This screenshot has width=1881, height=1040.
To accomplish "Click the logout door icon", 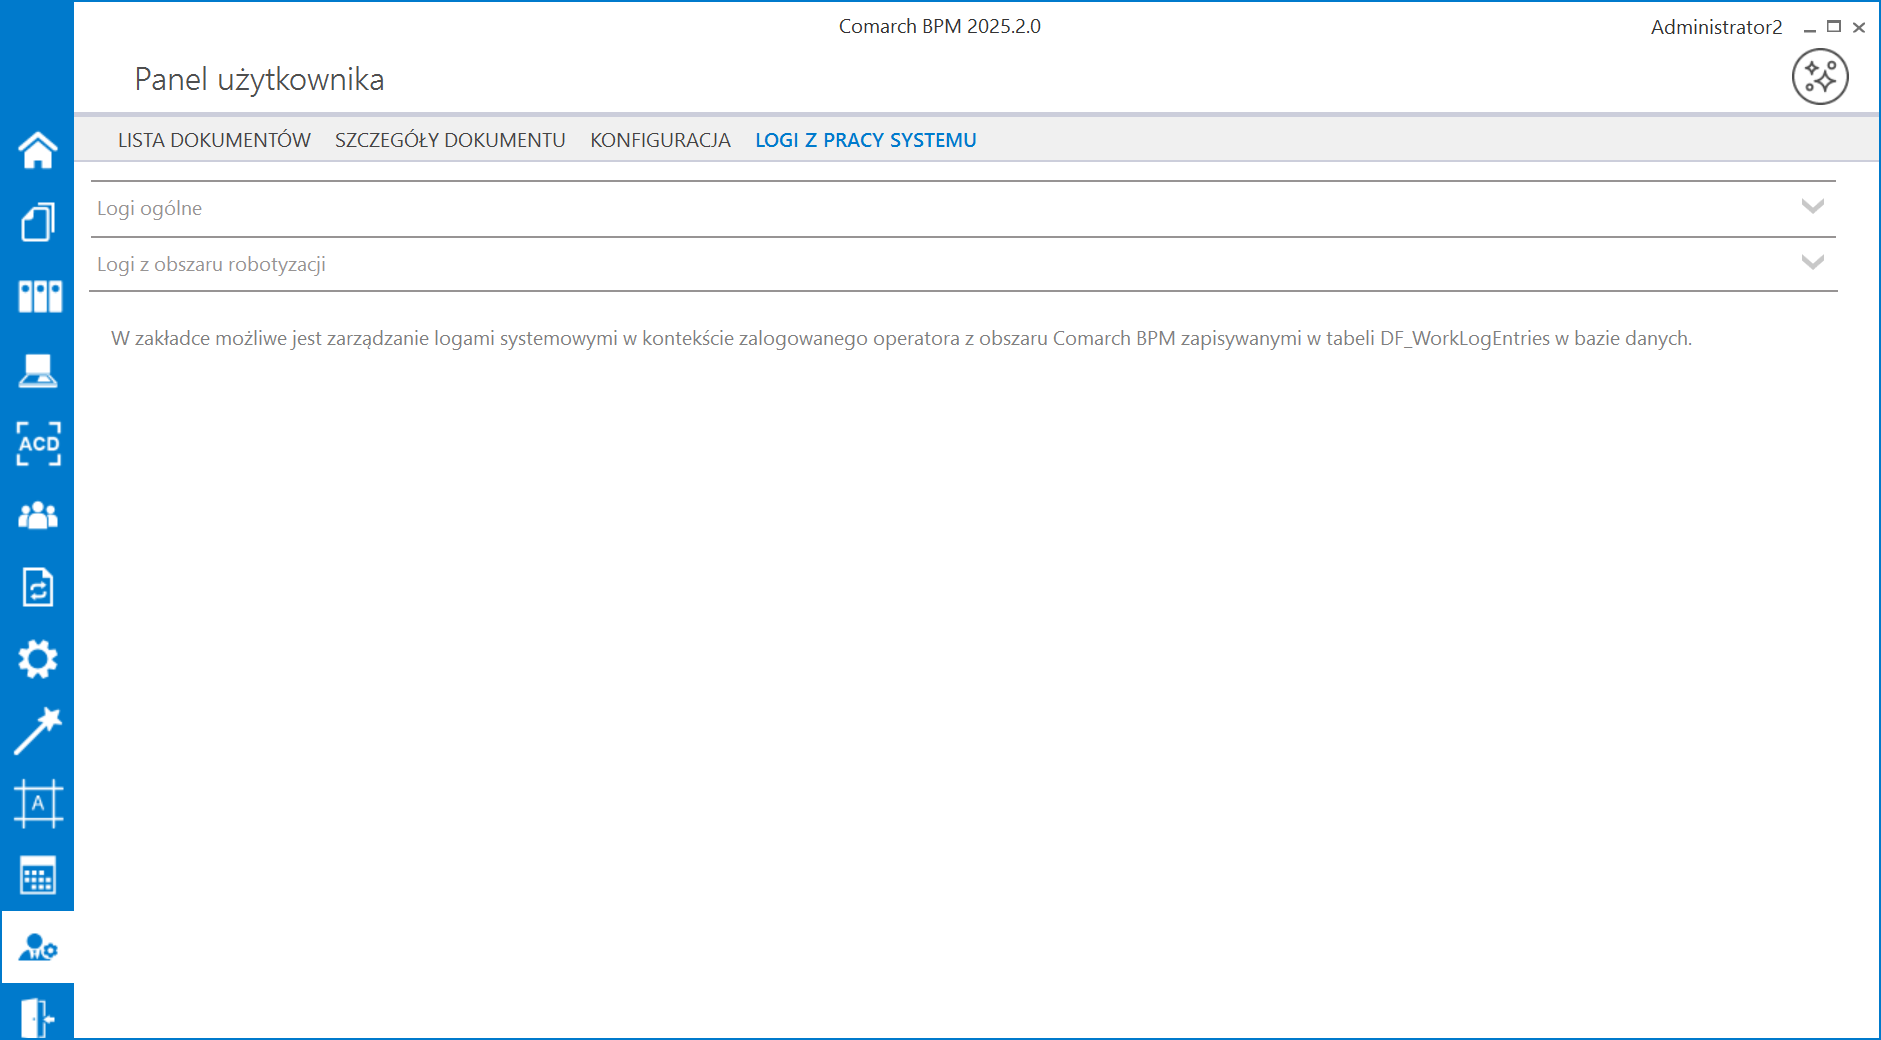I will (x=38, y=1017).
